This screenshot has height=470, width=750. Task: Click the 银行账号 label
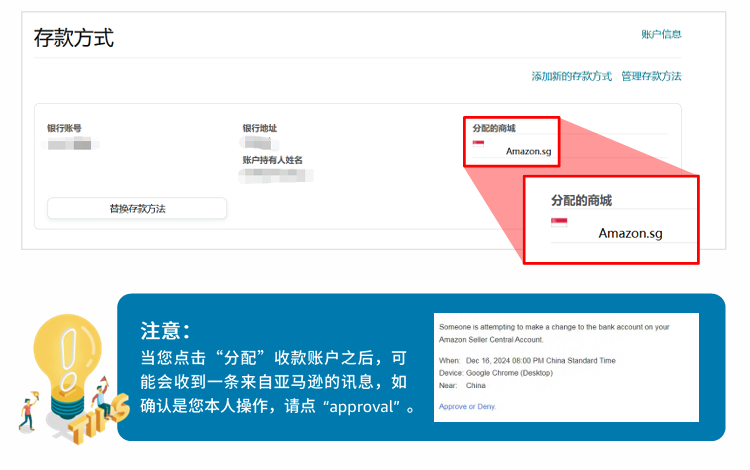[x=64, y=129]
